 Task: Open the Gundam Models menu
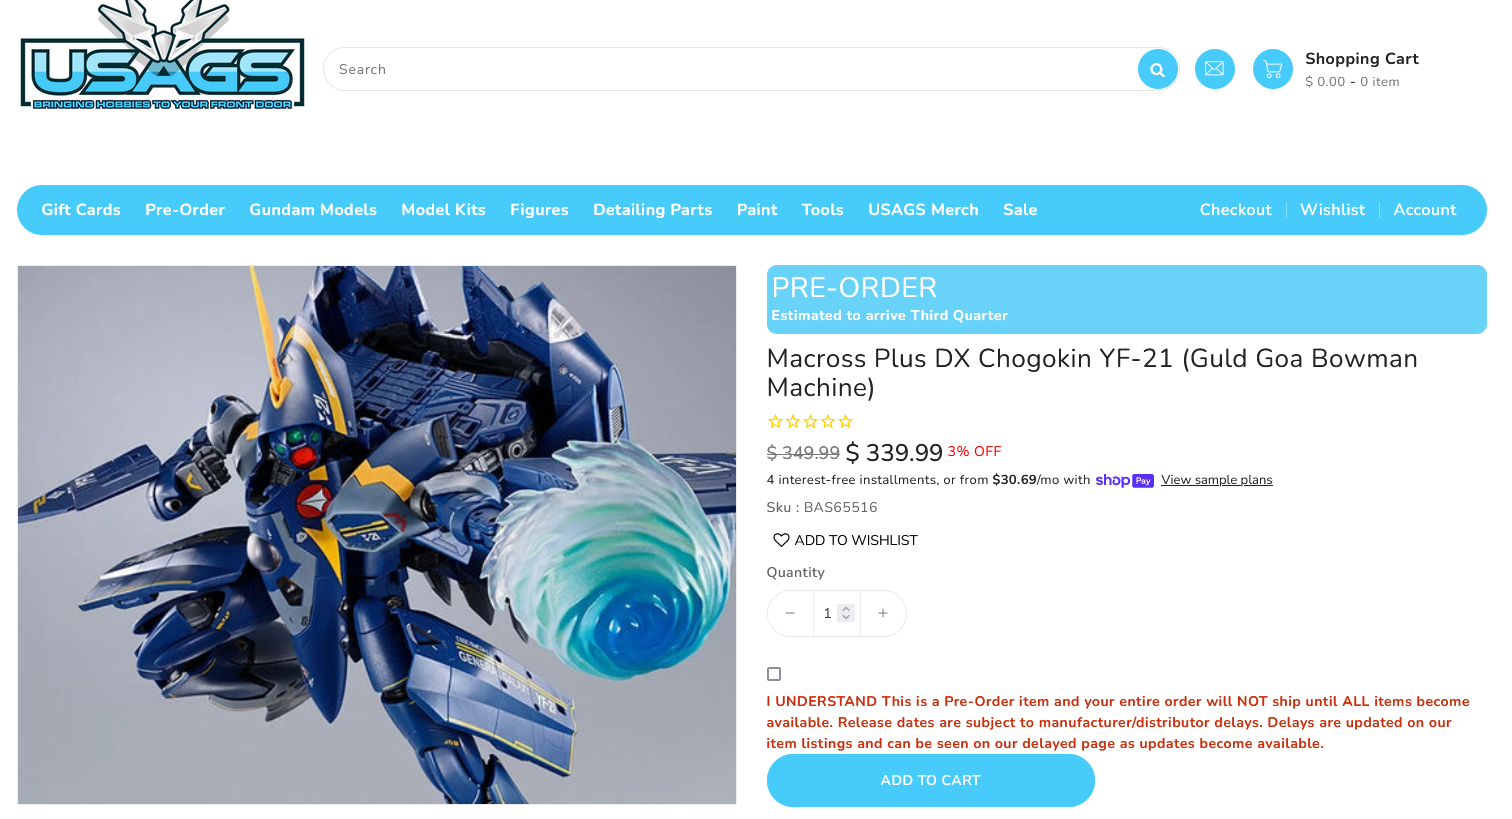(313, 210)
